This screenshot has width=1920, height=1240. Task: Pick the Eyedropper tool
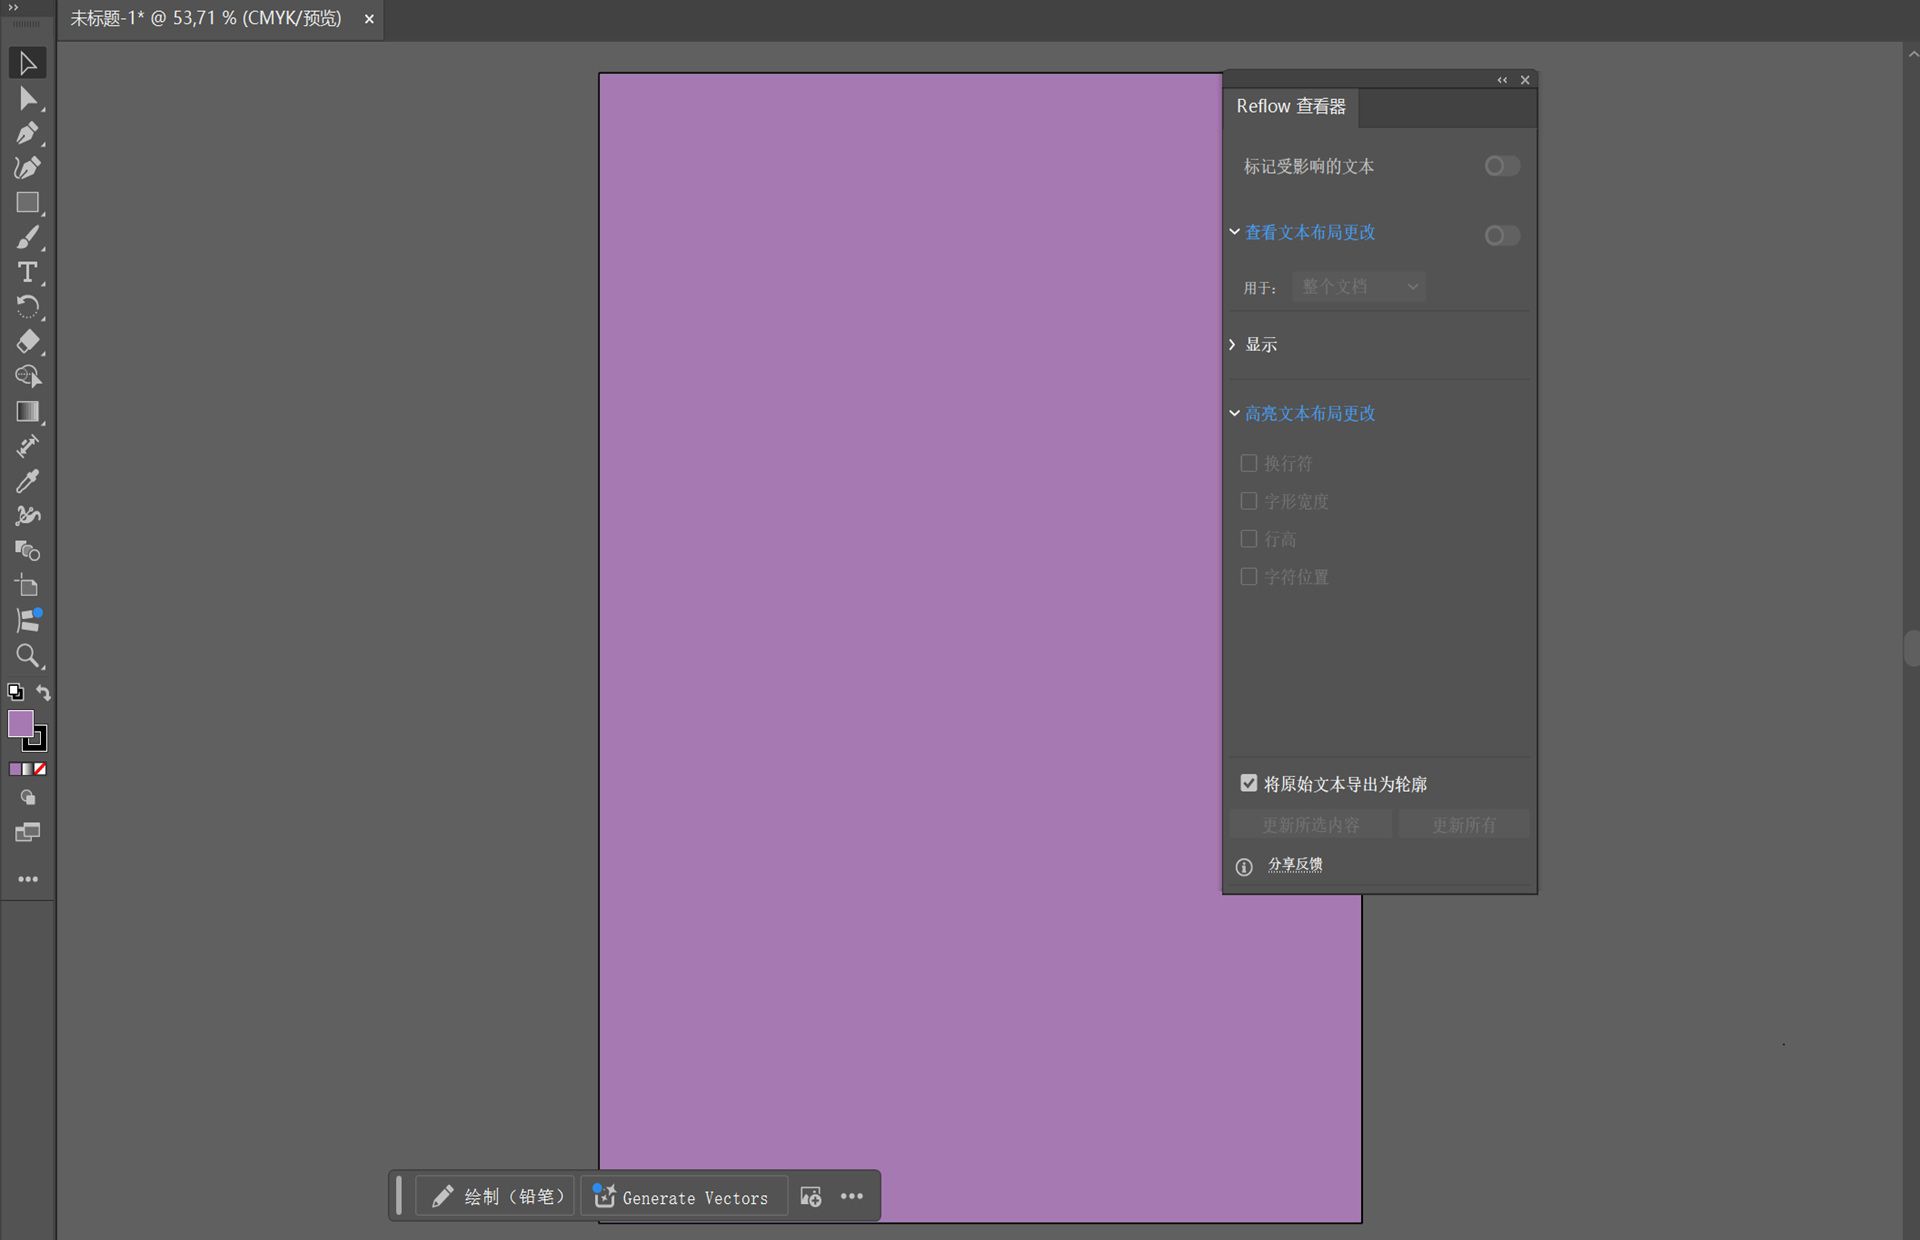click(x=27, y=481)
